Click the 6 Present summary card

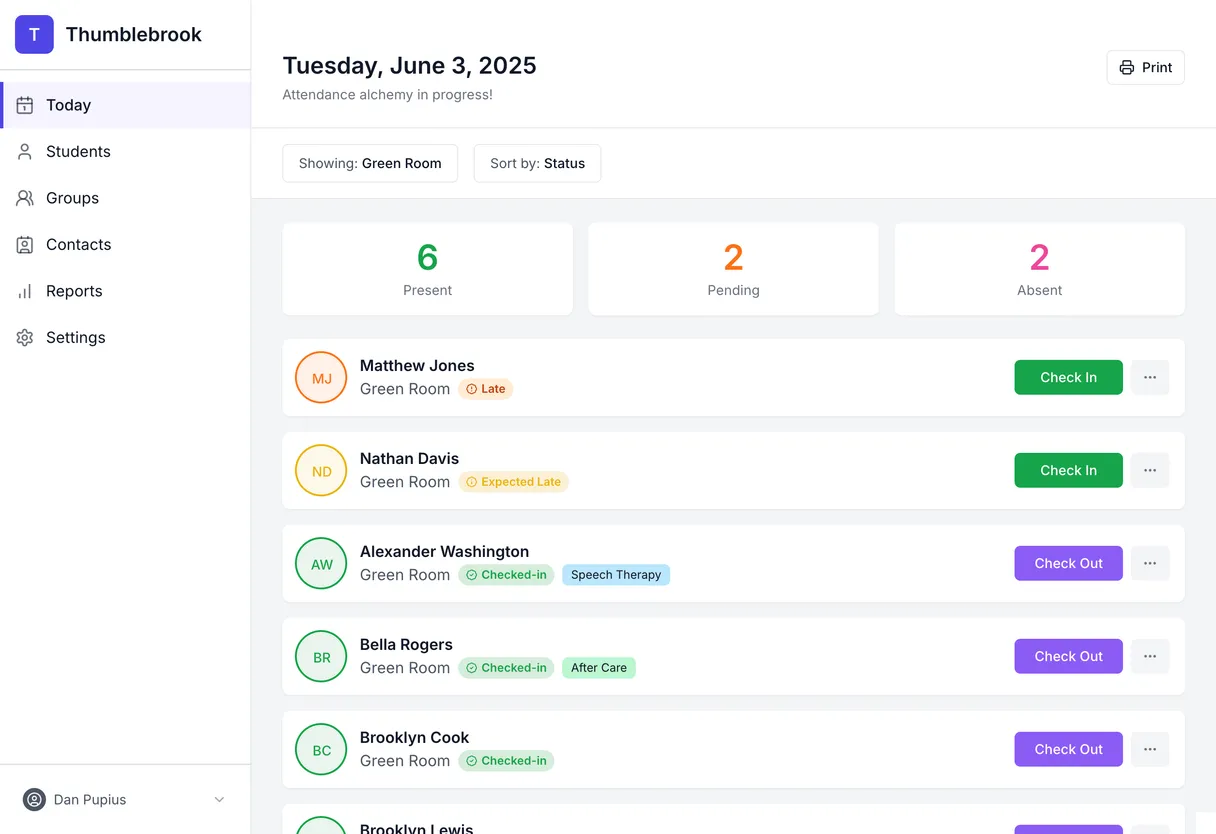428,269
